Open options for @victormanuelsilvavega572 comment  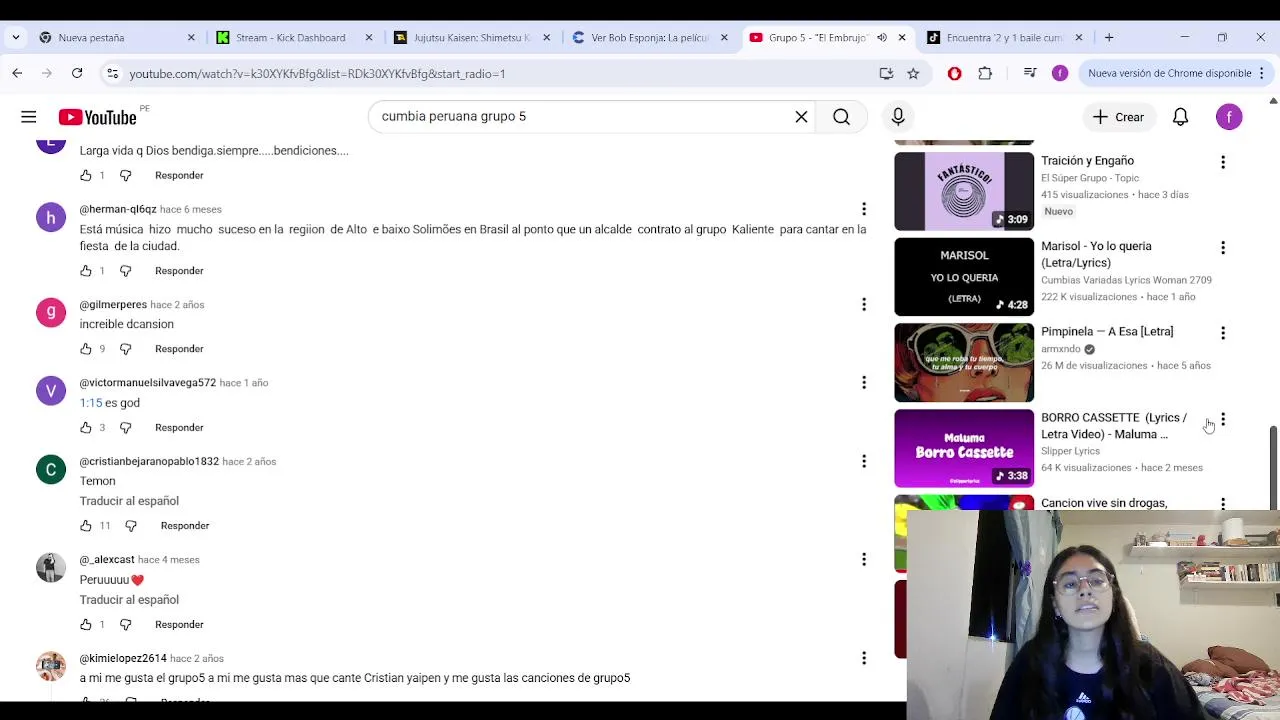coord(864,382)
